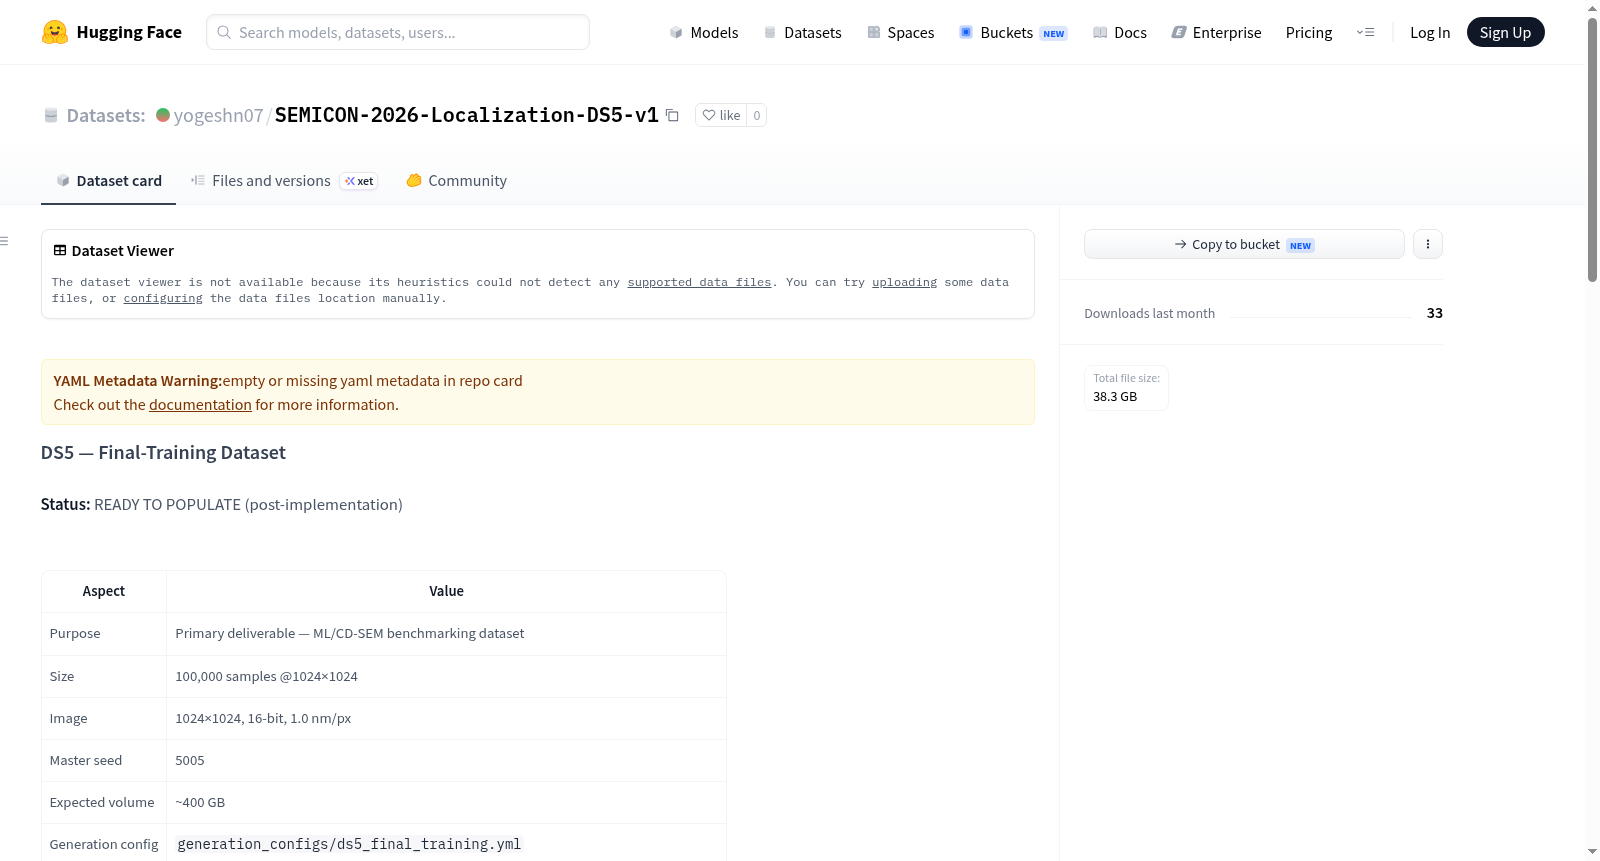The height and width of the screenshot is (861, 1600).
Task: Select the '38.3 GB' file size value
Action: 1115,397
